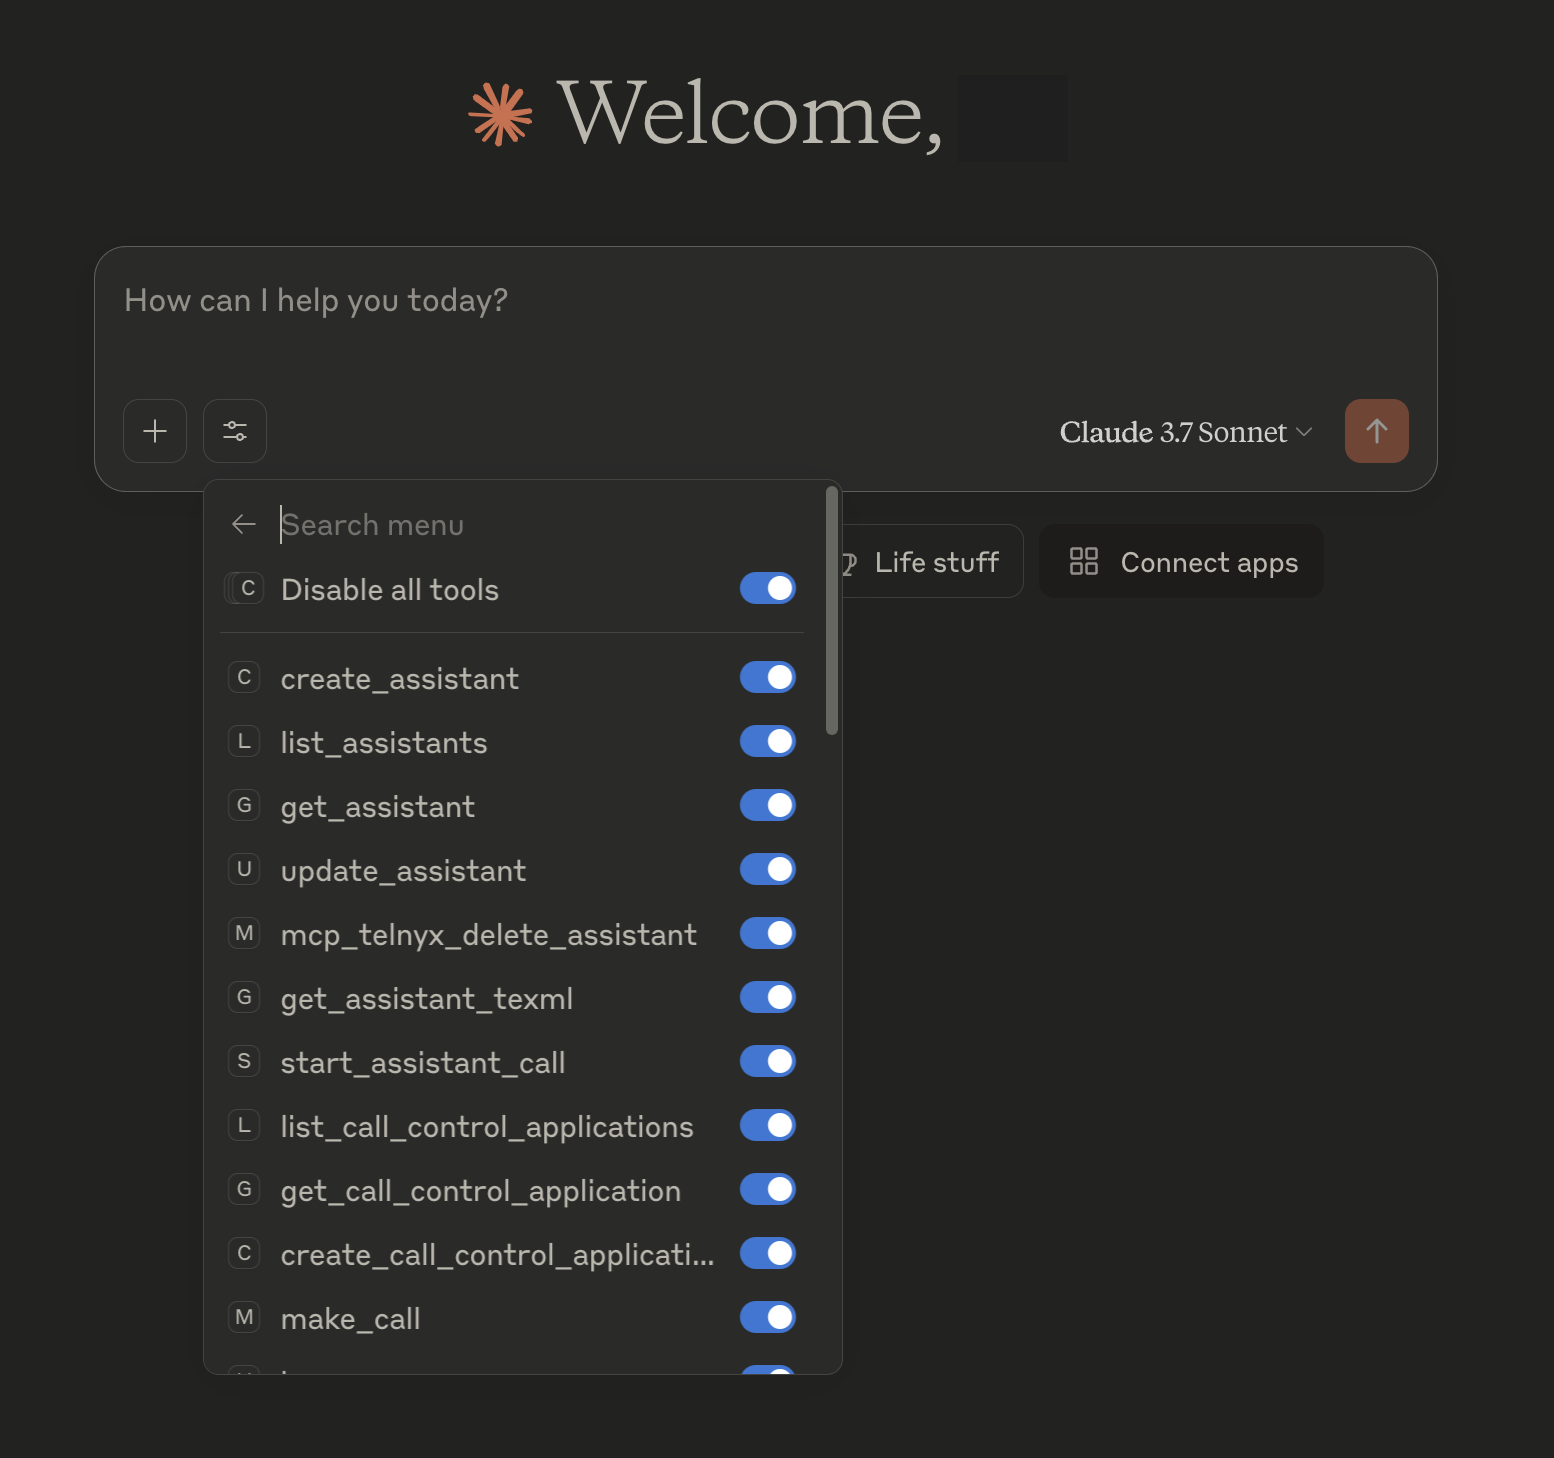Toggle off Disable all tools
Screen dimensions: 1554x1458
point(767,588)
